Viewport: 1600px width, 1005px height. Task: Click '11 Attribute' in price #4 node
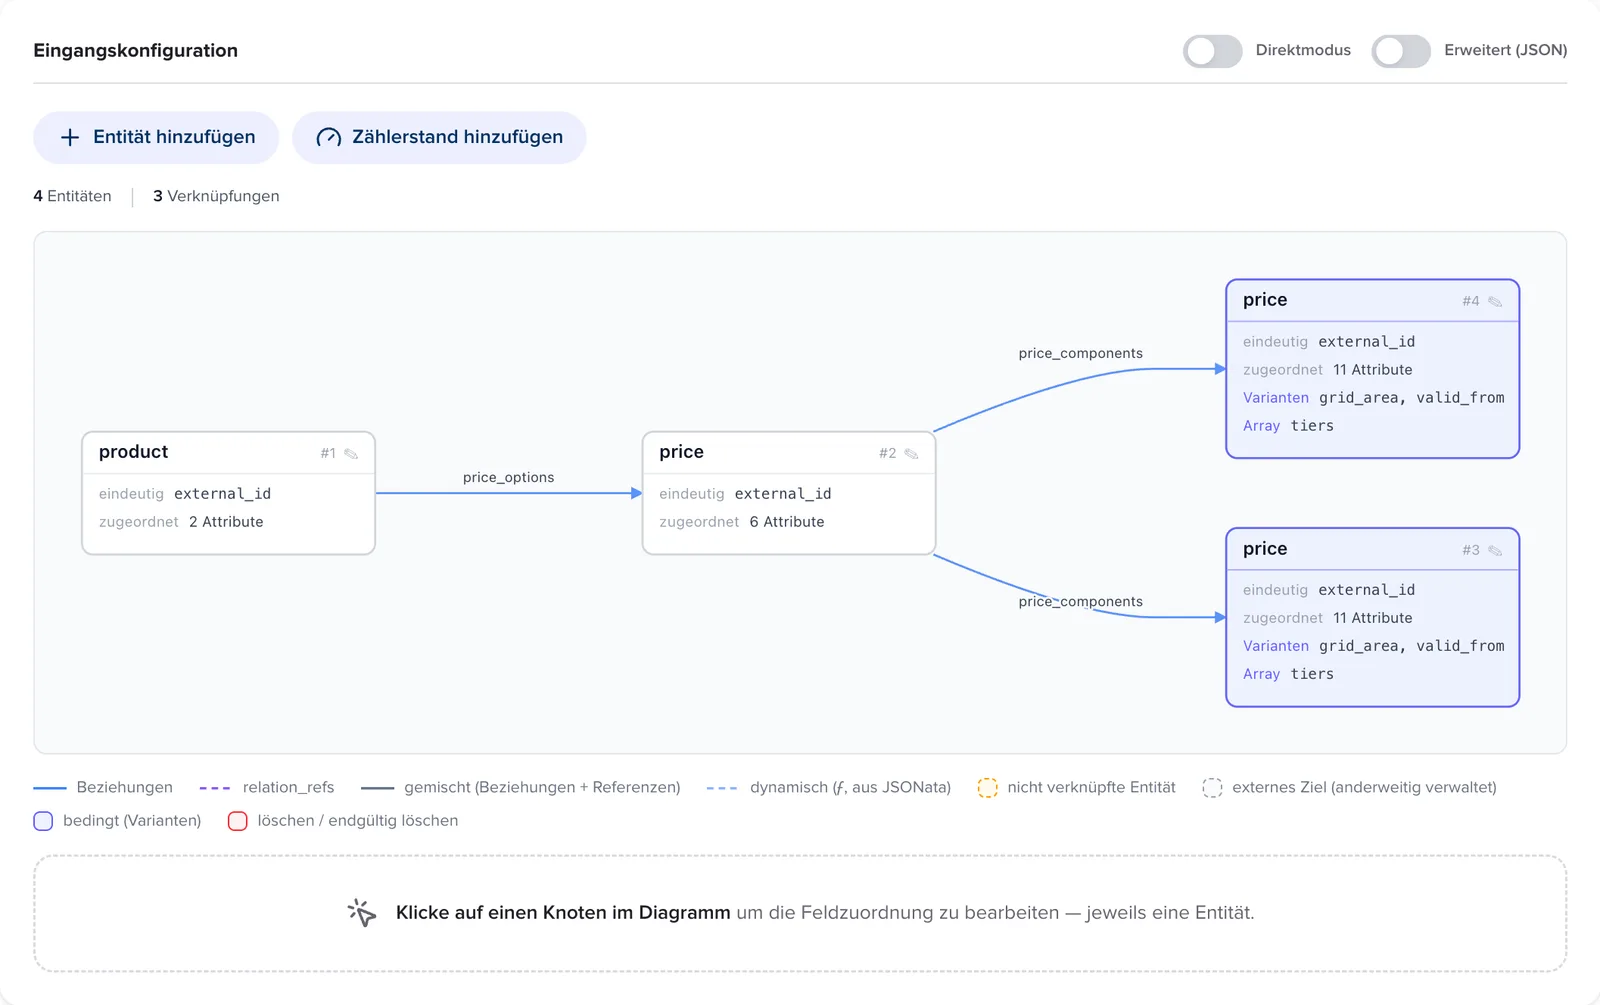point(1372,370)
